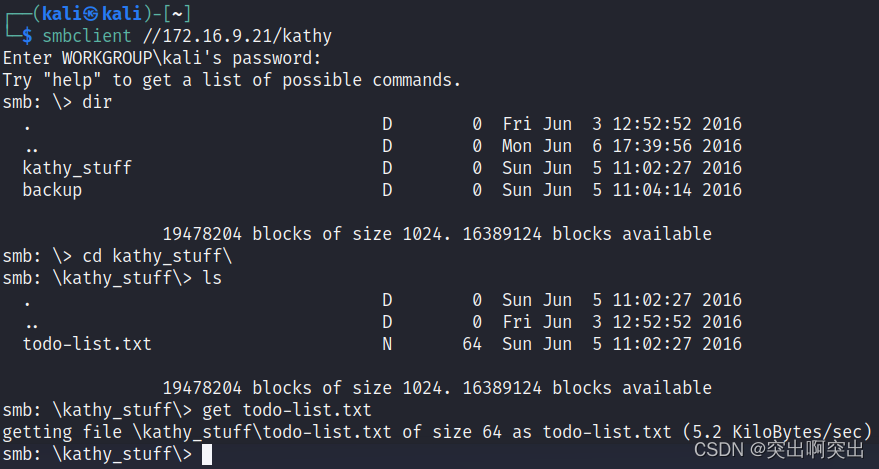Click the Mon Jun 6 17:39:56 timestamp
This screenshot has height=469, width=879.
pos(622,146)
